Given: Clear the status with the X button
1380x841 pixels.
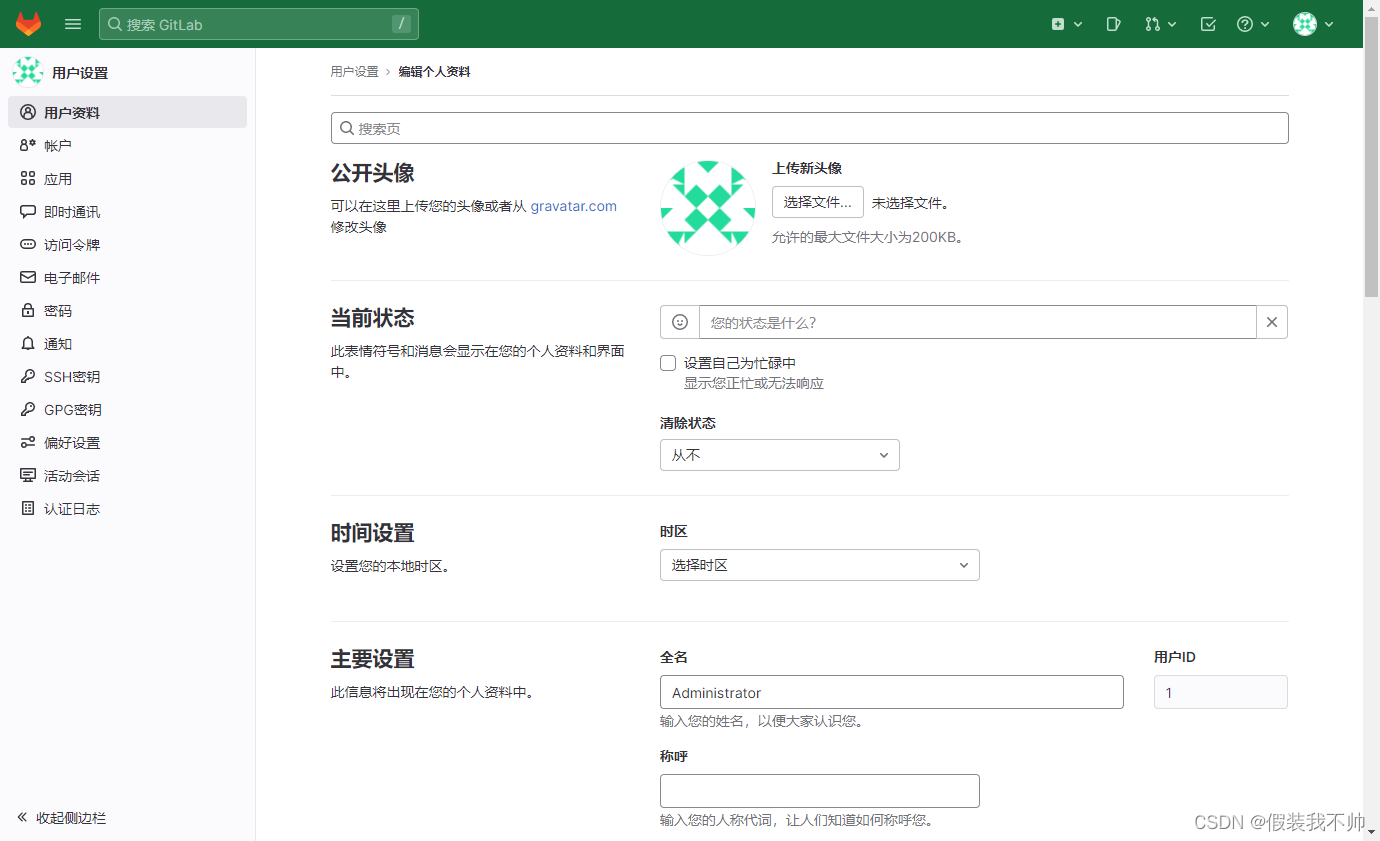Looking at the screenshot, I should (x=1271, y=321).
